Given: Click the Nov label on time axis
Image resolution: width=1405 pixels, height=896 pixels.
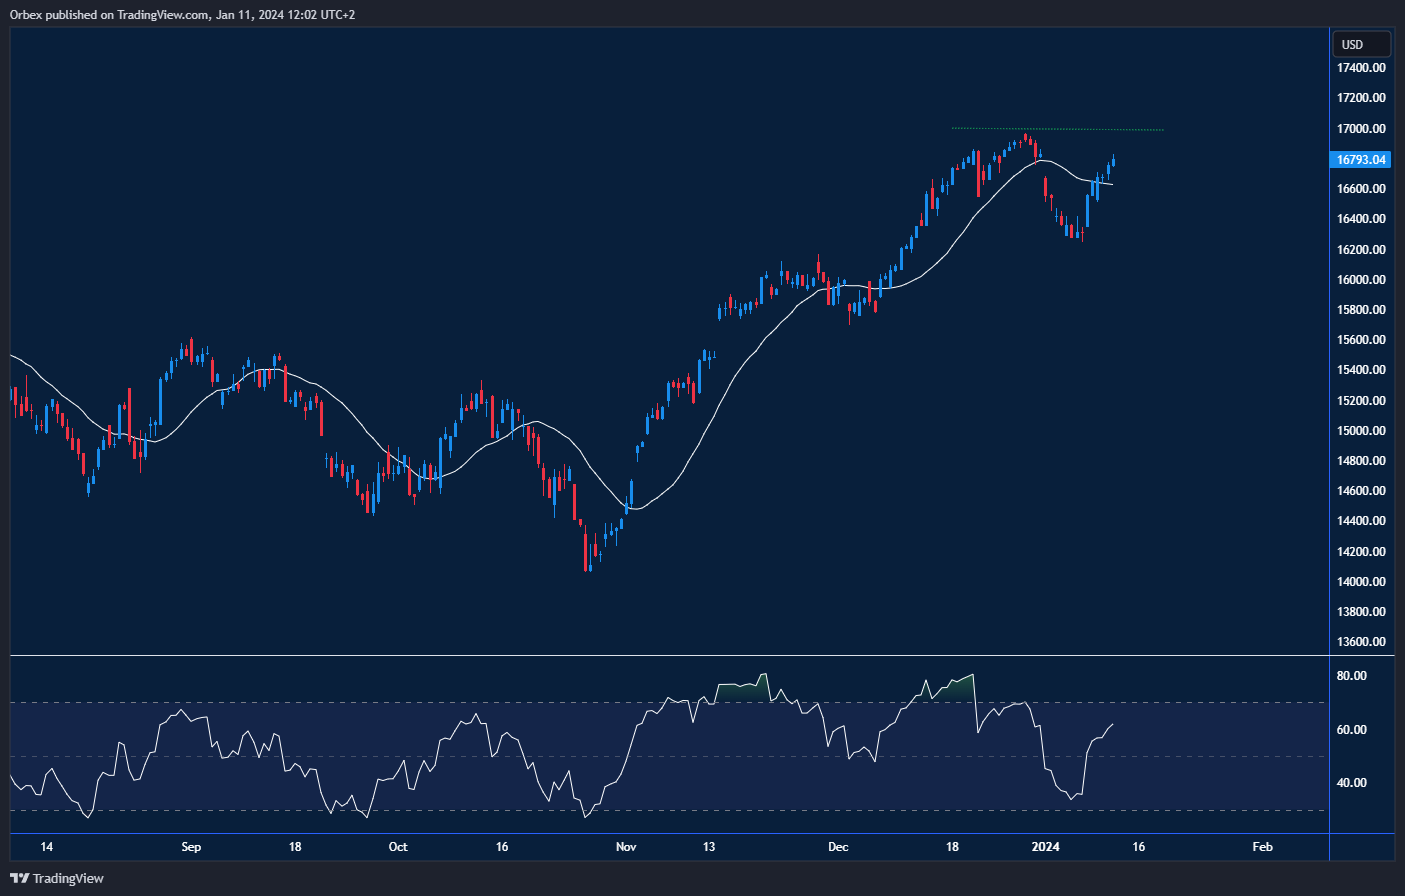Looking at the screenshot, I should 626,847.
